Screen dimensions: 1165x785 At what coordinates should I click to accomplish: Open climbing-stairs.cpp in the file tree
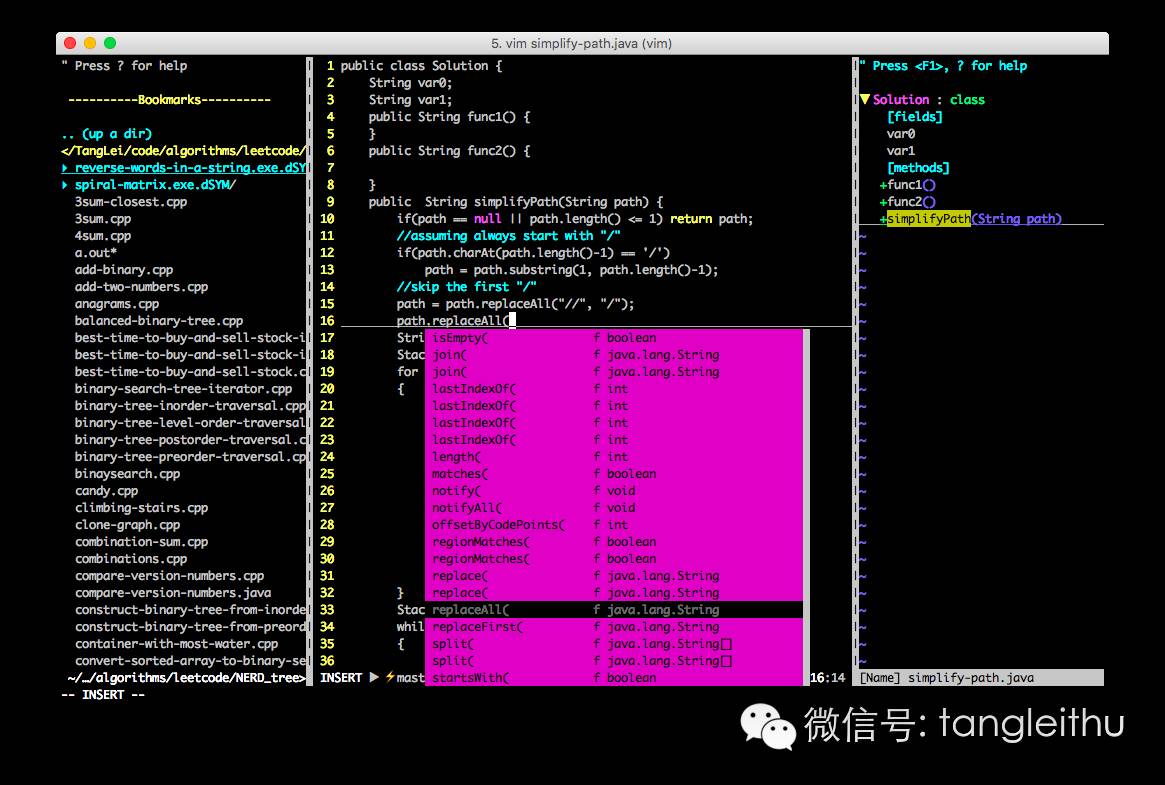141,508
